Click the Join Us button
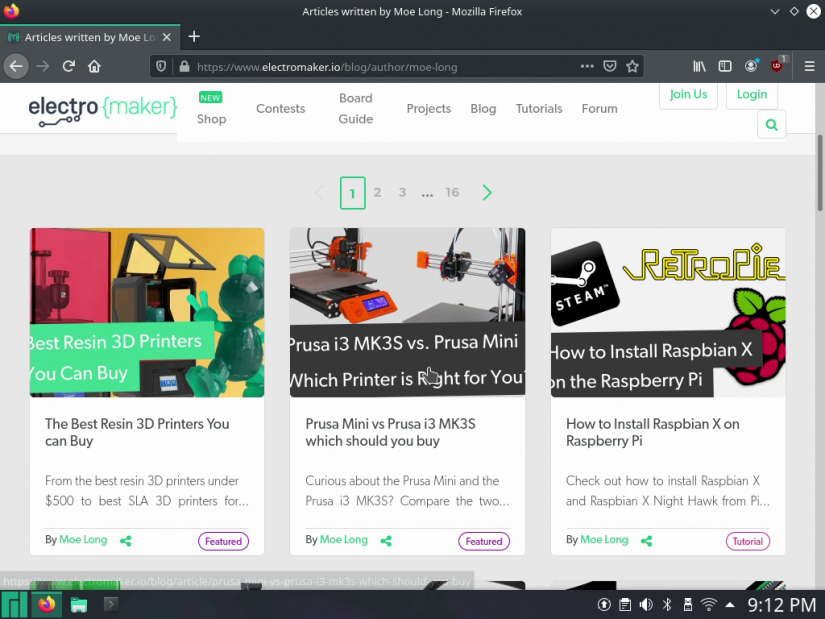The width and height of the screenshot is (825, 619). click(x=688, y=94)
